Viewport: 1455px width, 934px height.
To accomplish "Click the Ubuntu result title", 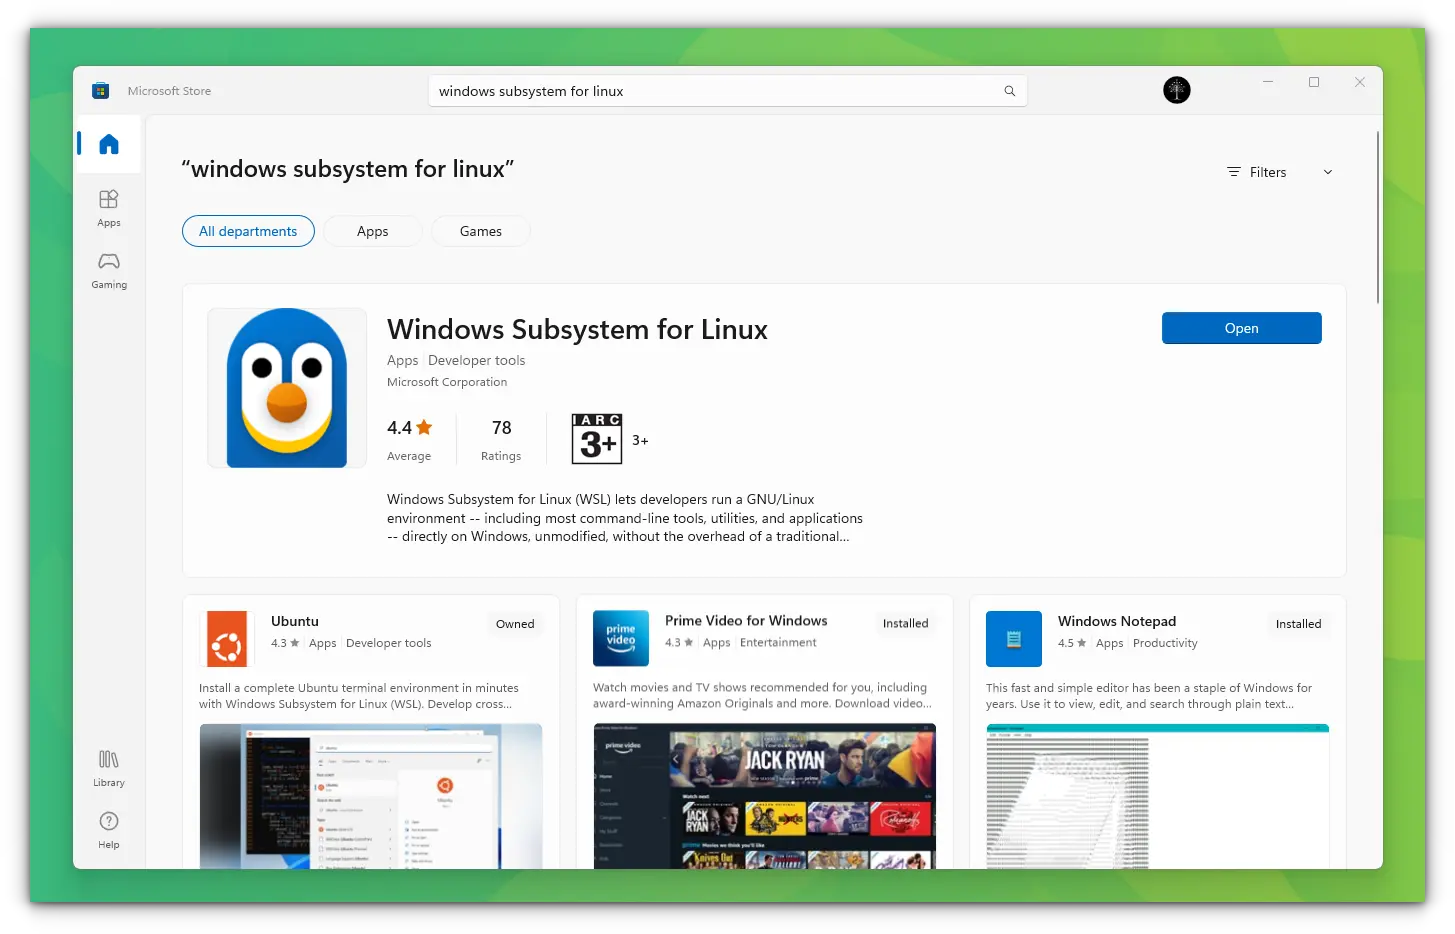I will pos(295,621).
